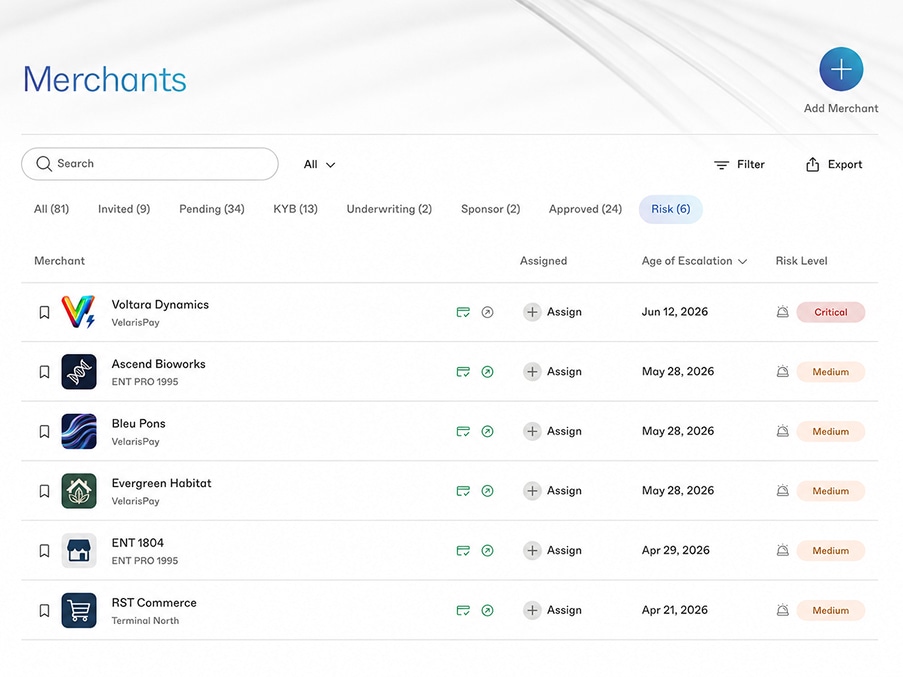Assign a user to Bleu Pons
The height and width of the screenshot is (677, 903).
point(552,431)
